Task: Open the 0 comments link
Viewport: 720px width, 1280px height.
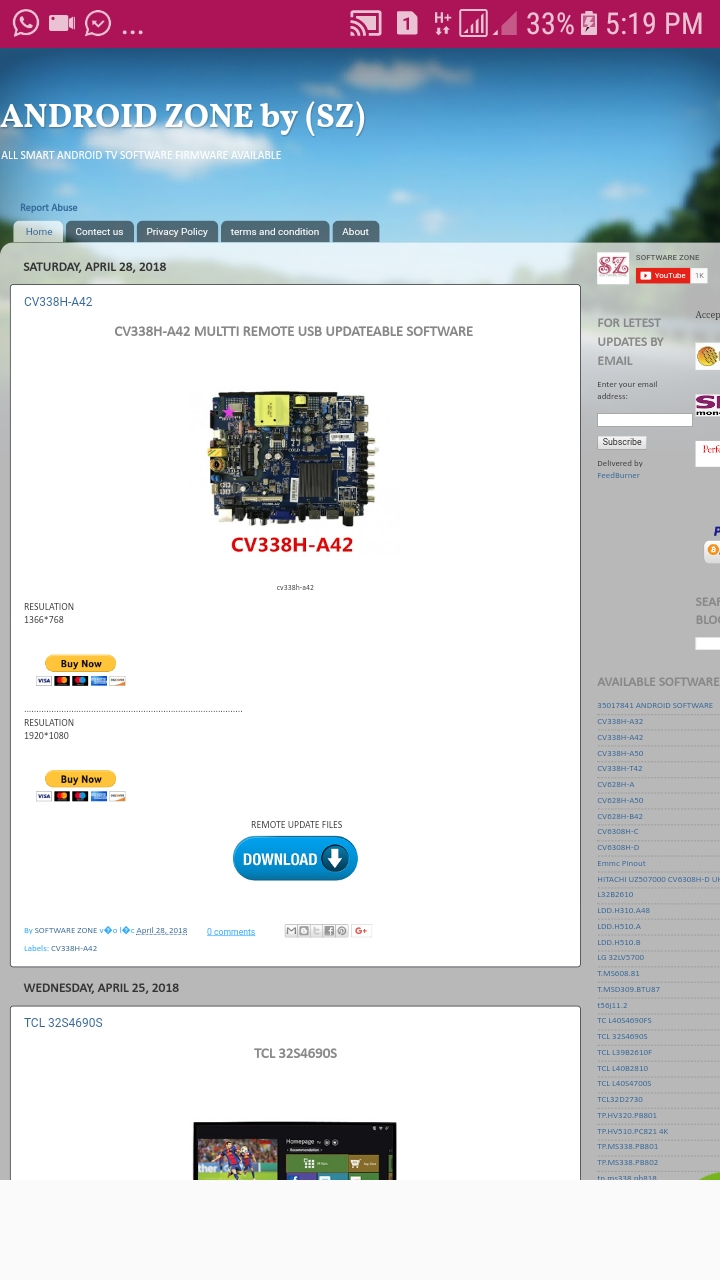Action: coord(231,932)
